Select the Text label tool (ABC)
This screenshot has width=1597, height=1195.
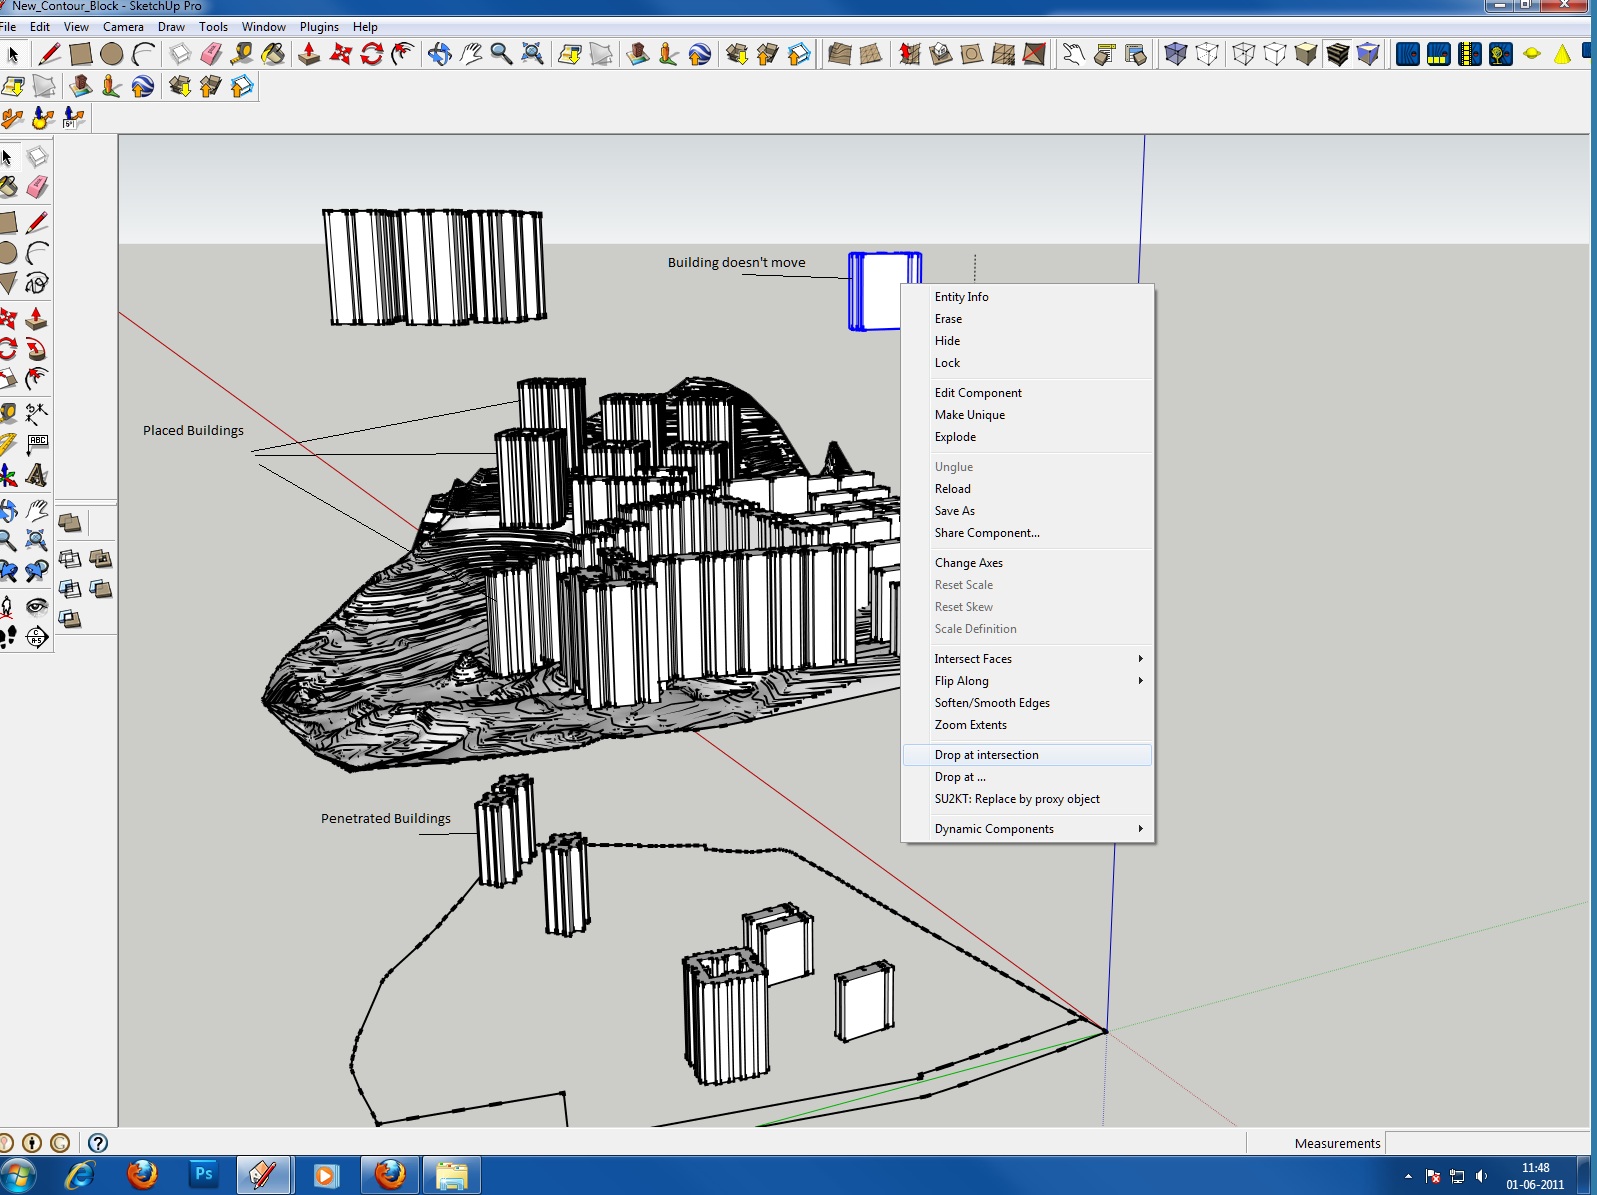click(37, 444)
